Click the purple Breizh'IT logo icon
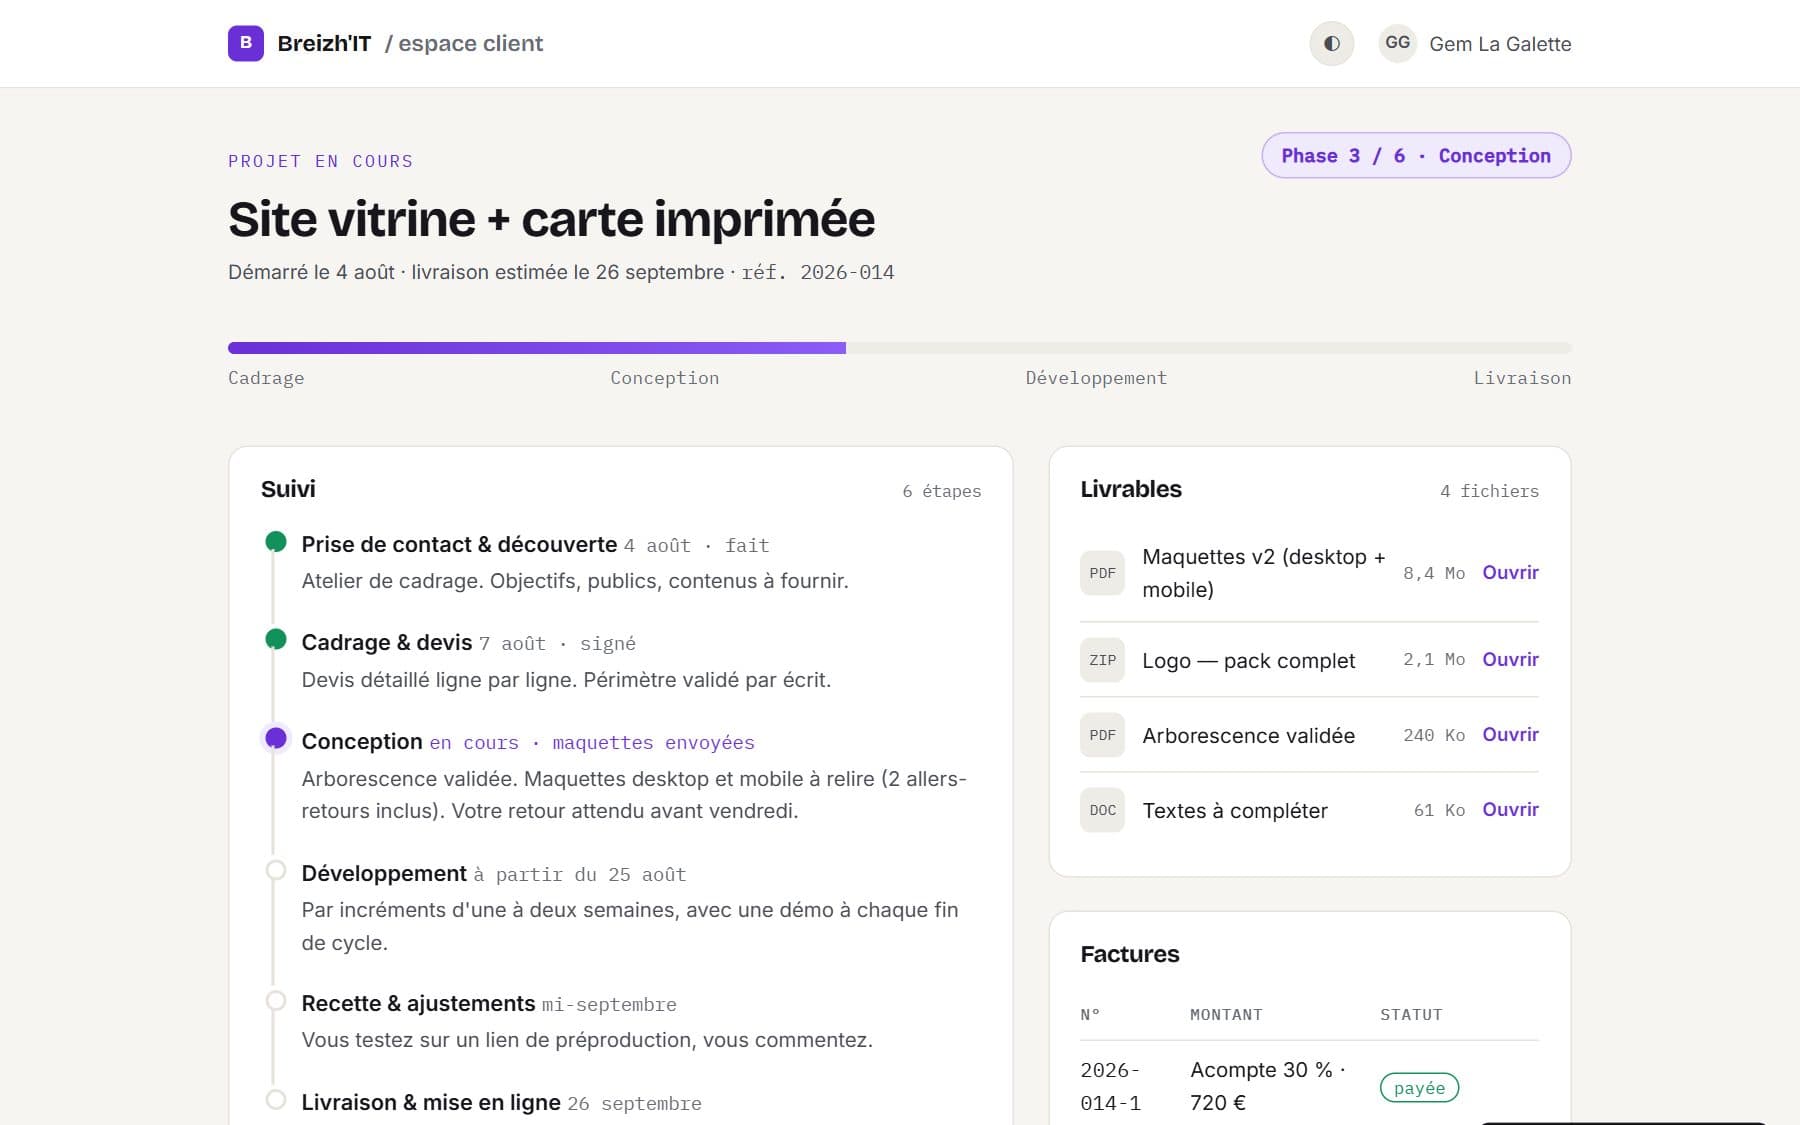The height and width of the screenshot is (1125, 1800). pyautogui.click(x=246, y=43)
